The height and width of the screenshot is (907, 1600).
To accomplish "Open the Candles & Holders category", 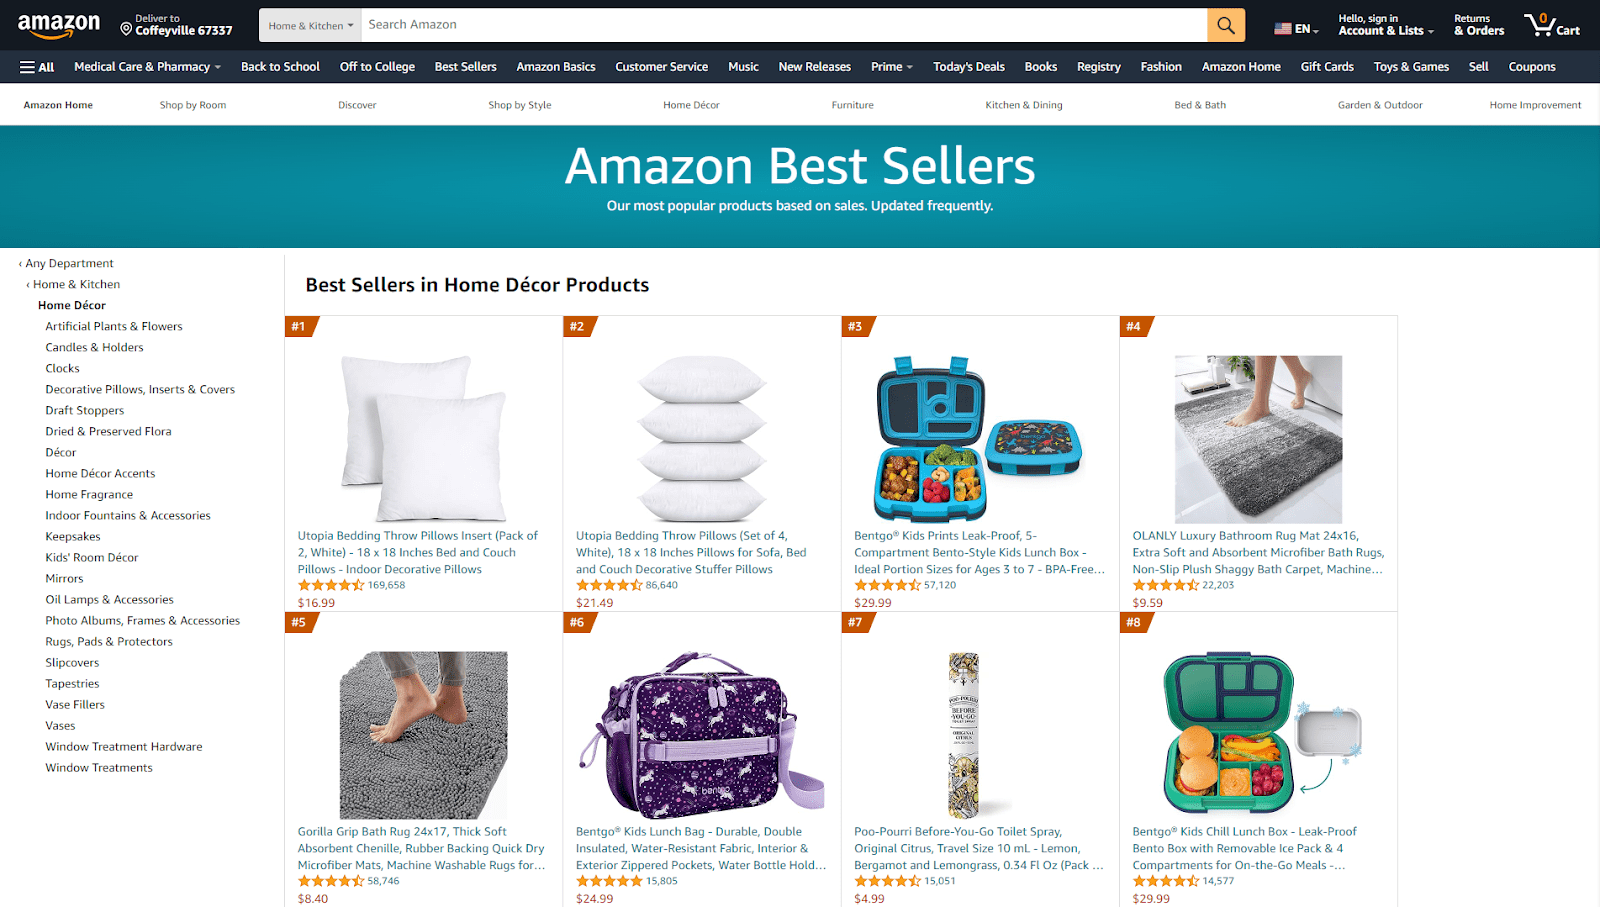I will point(94,347).
